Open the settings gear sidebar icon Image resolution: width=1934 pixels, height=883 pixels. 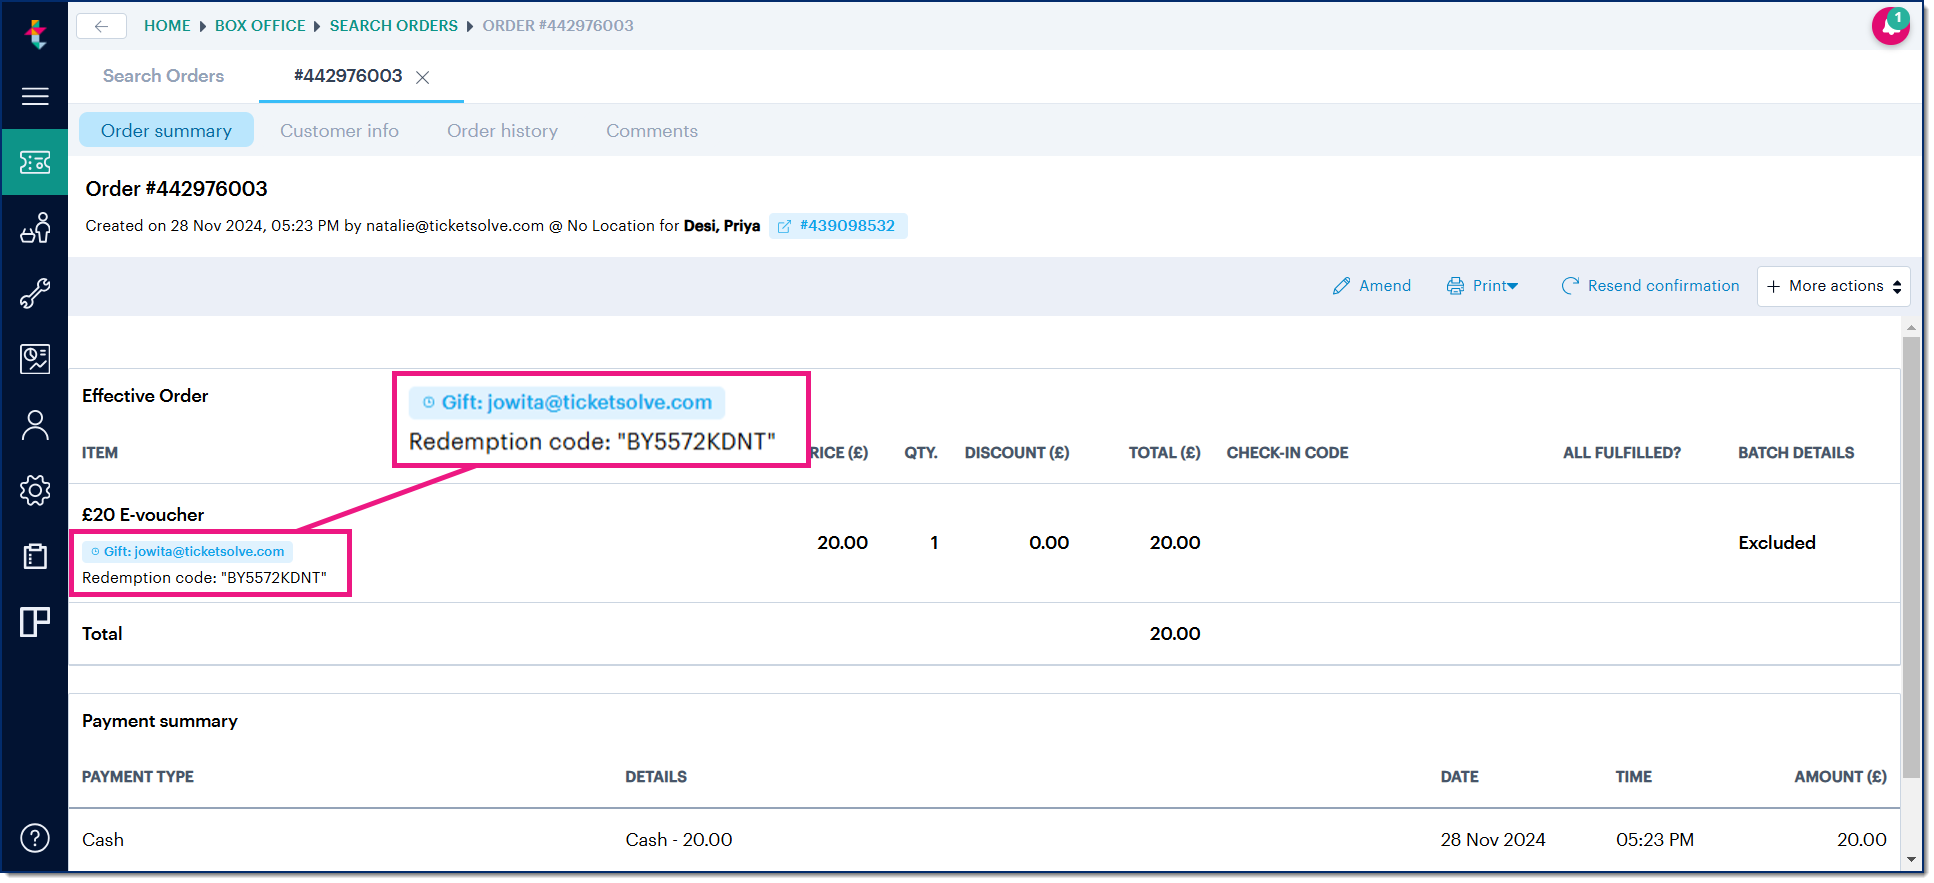click(x=35, y=490)
